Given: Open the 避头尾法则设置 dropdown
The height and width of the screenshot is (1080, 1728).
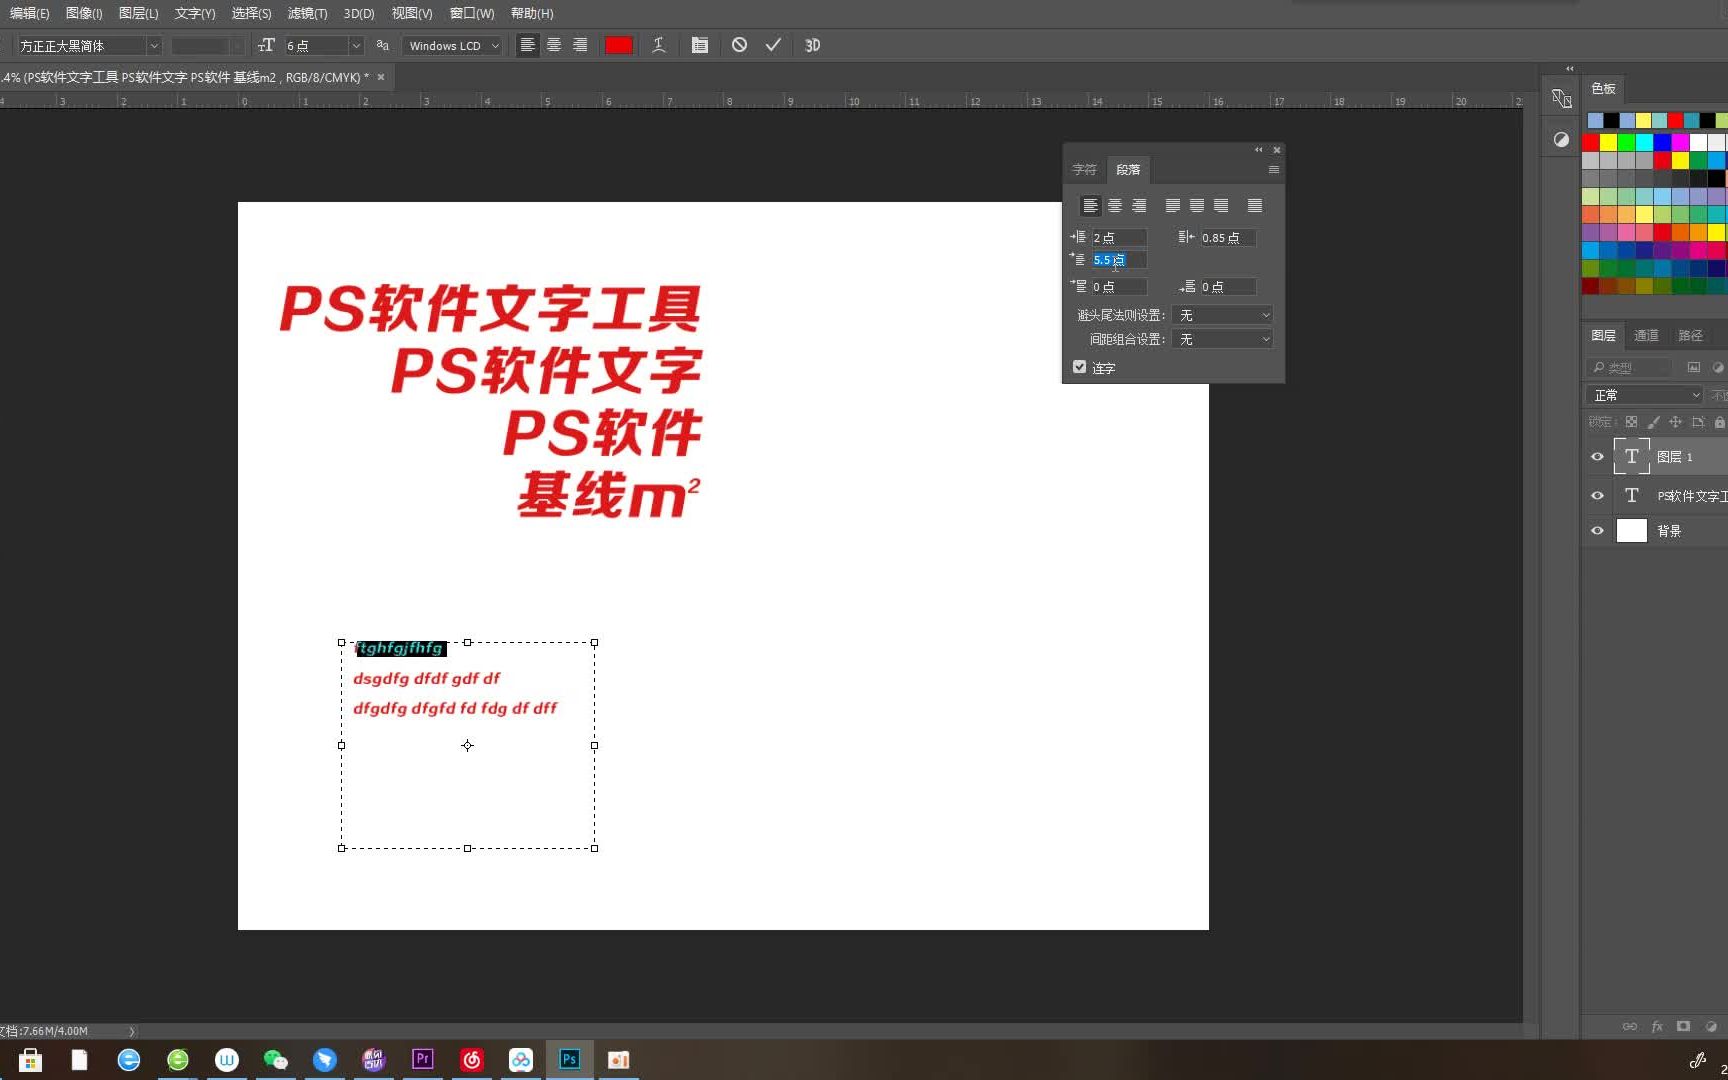Looking at the screenshot, I should (1222, 314).
